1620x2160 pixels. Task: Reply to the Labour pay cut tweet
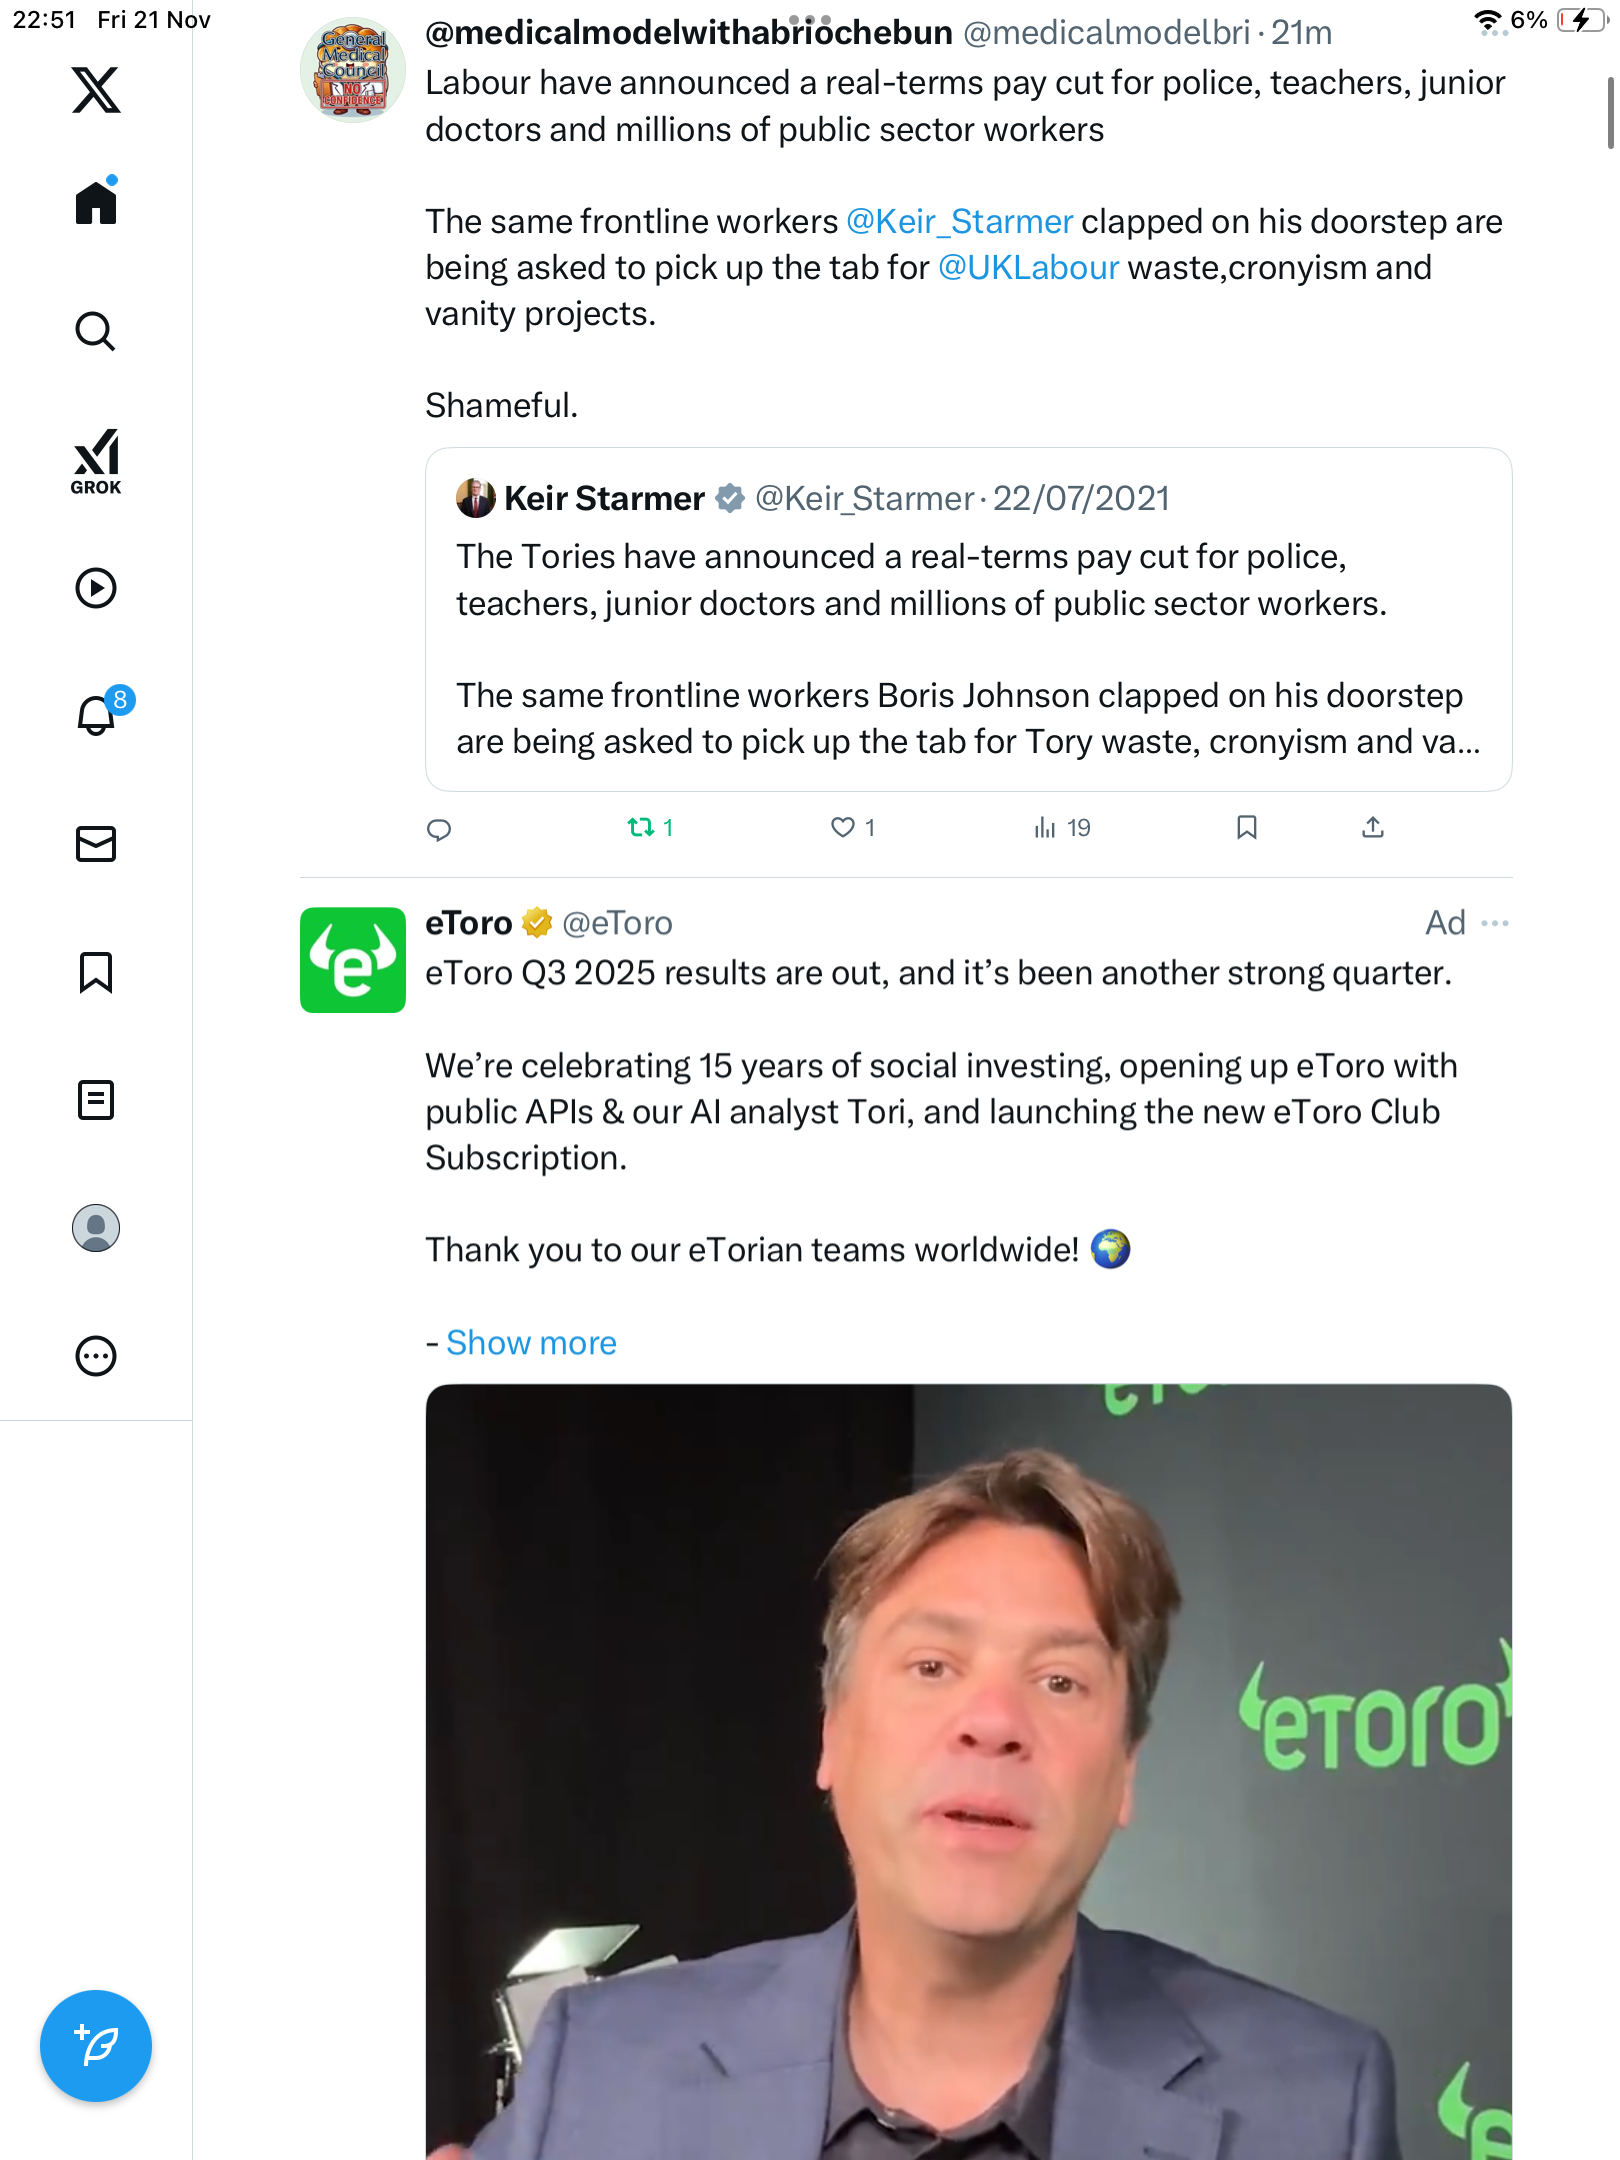pyautogui.click(x=439, y=829)
